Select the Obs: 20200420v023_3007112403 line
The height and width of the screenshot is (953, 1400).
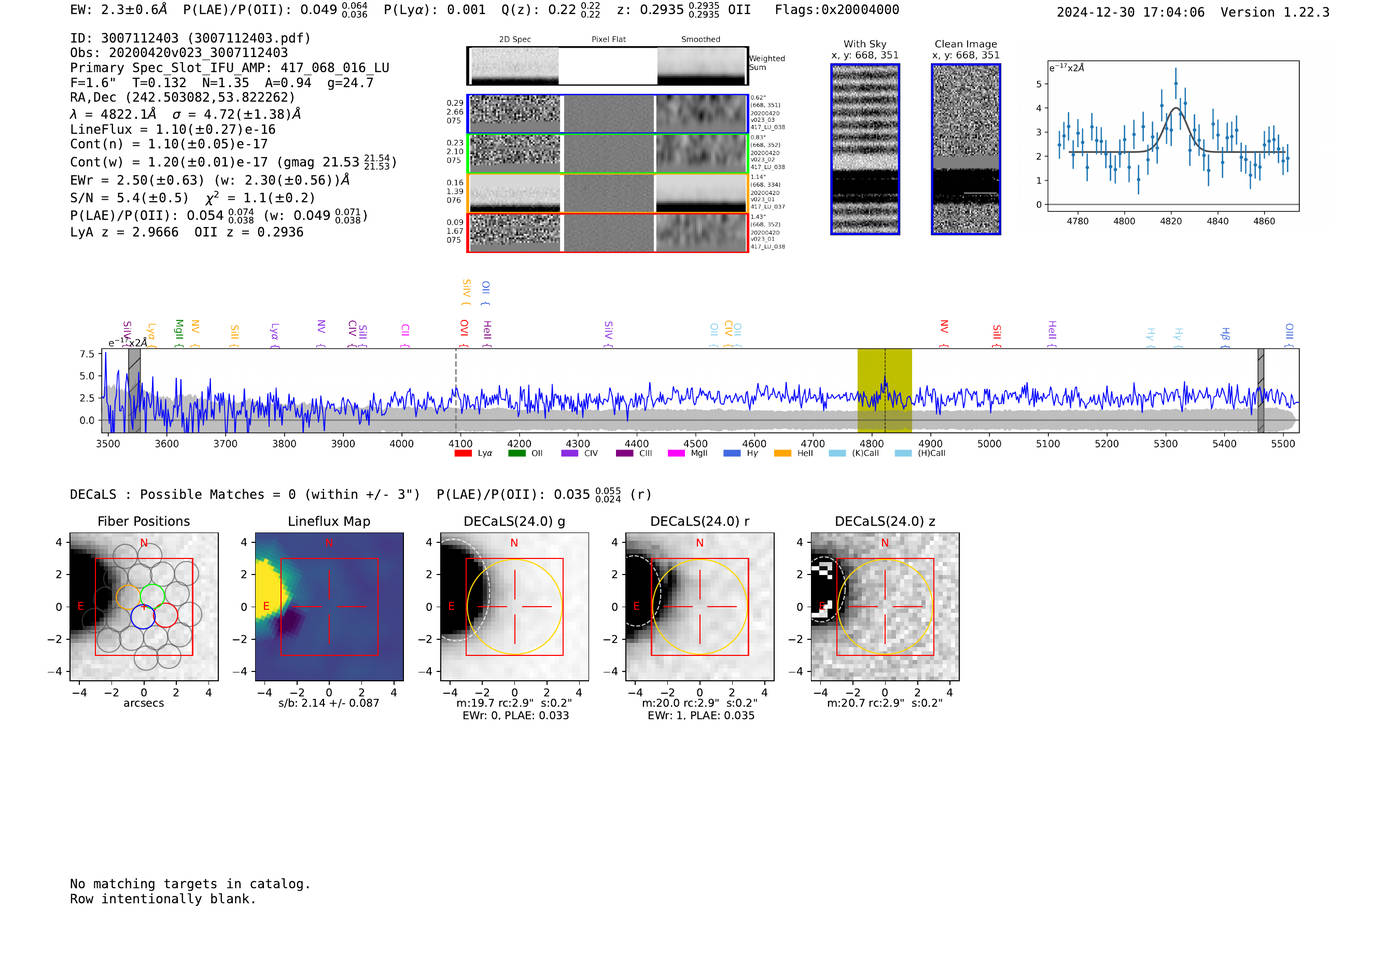tap(179, 53)
